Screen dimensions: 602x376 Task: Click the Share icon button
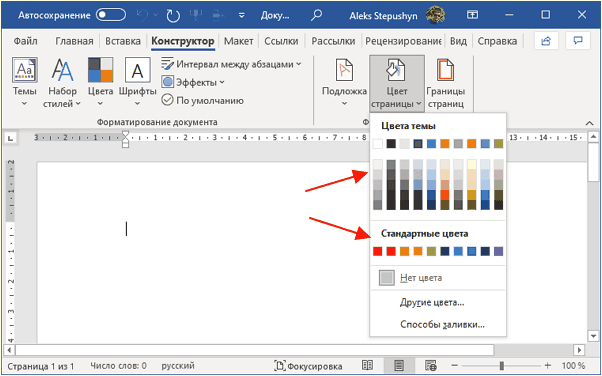pyautogui.click(x=546, y=41)
